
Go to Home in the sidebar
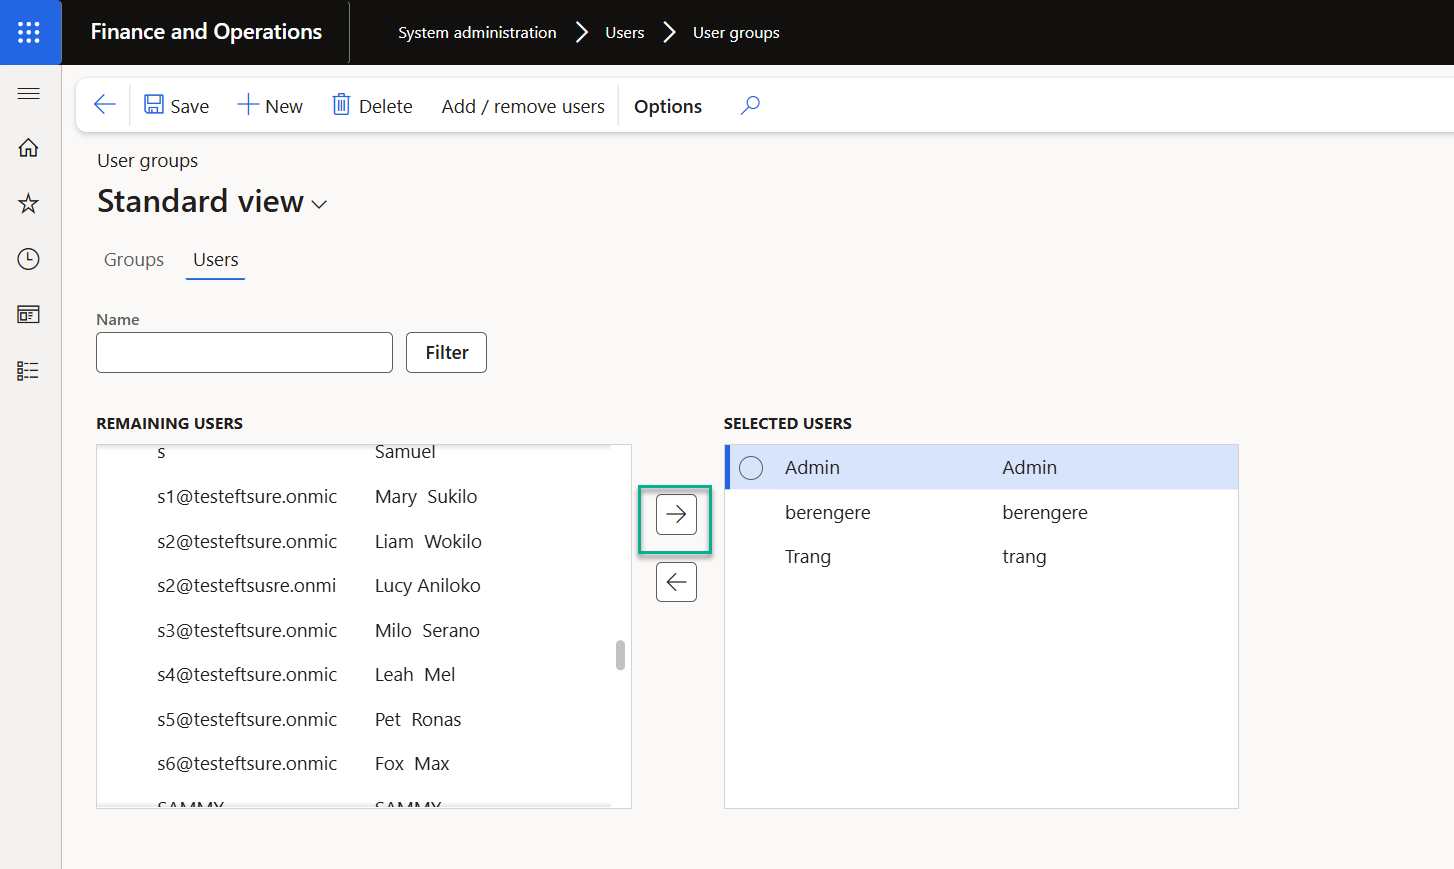(29, 148)
